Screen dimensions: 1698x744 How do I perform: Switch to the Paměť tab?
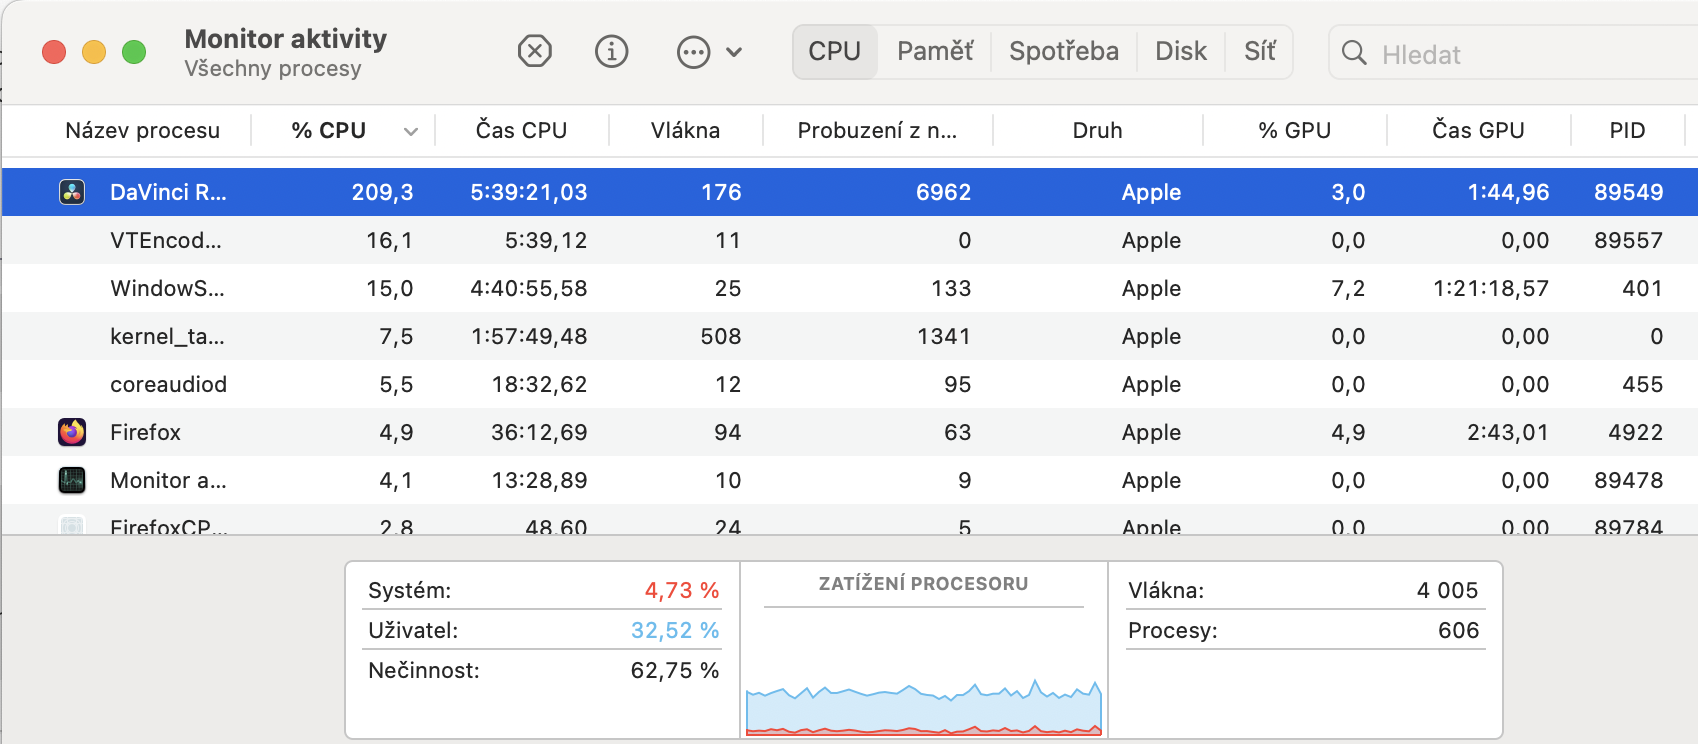point(934,51)
